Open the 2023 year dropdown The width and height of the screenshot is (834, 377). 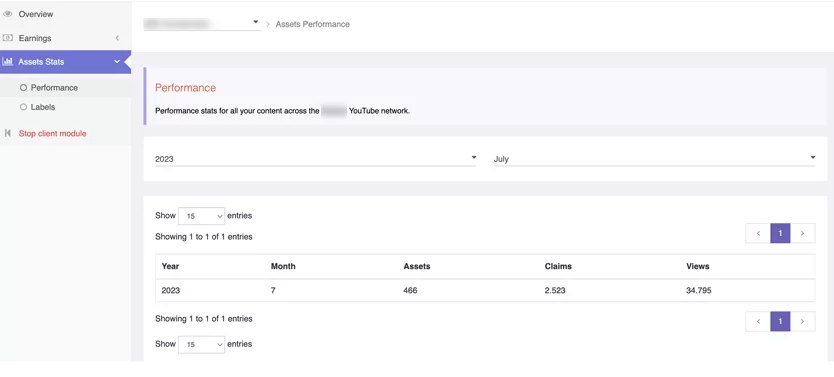[x=315, y=159]
